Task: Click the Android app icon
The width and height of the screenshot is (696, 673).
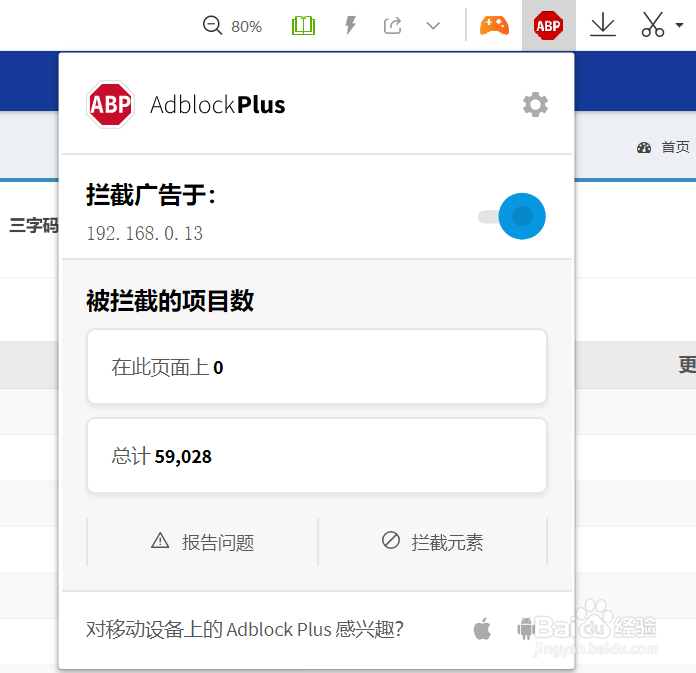Action: point(526,629)
